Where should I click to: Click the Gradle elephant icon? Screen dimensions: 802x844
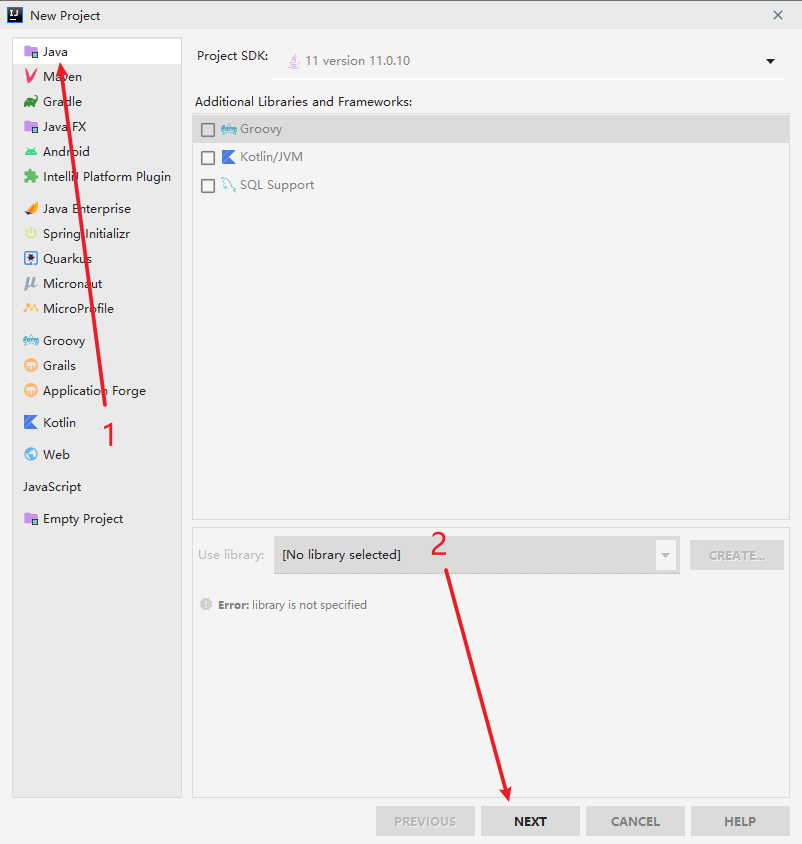pos(31,102)
